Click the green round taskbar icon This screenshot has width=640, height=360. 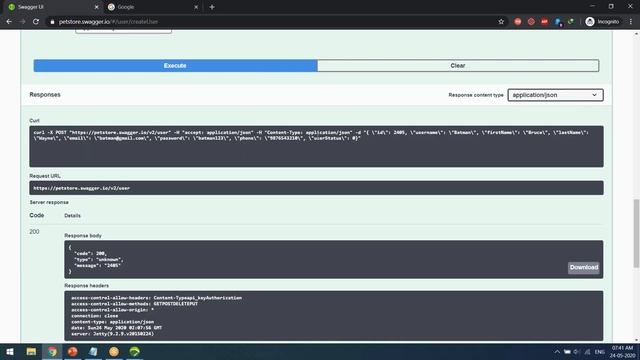135,351
